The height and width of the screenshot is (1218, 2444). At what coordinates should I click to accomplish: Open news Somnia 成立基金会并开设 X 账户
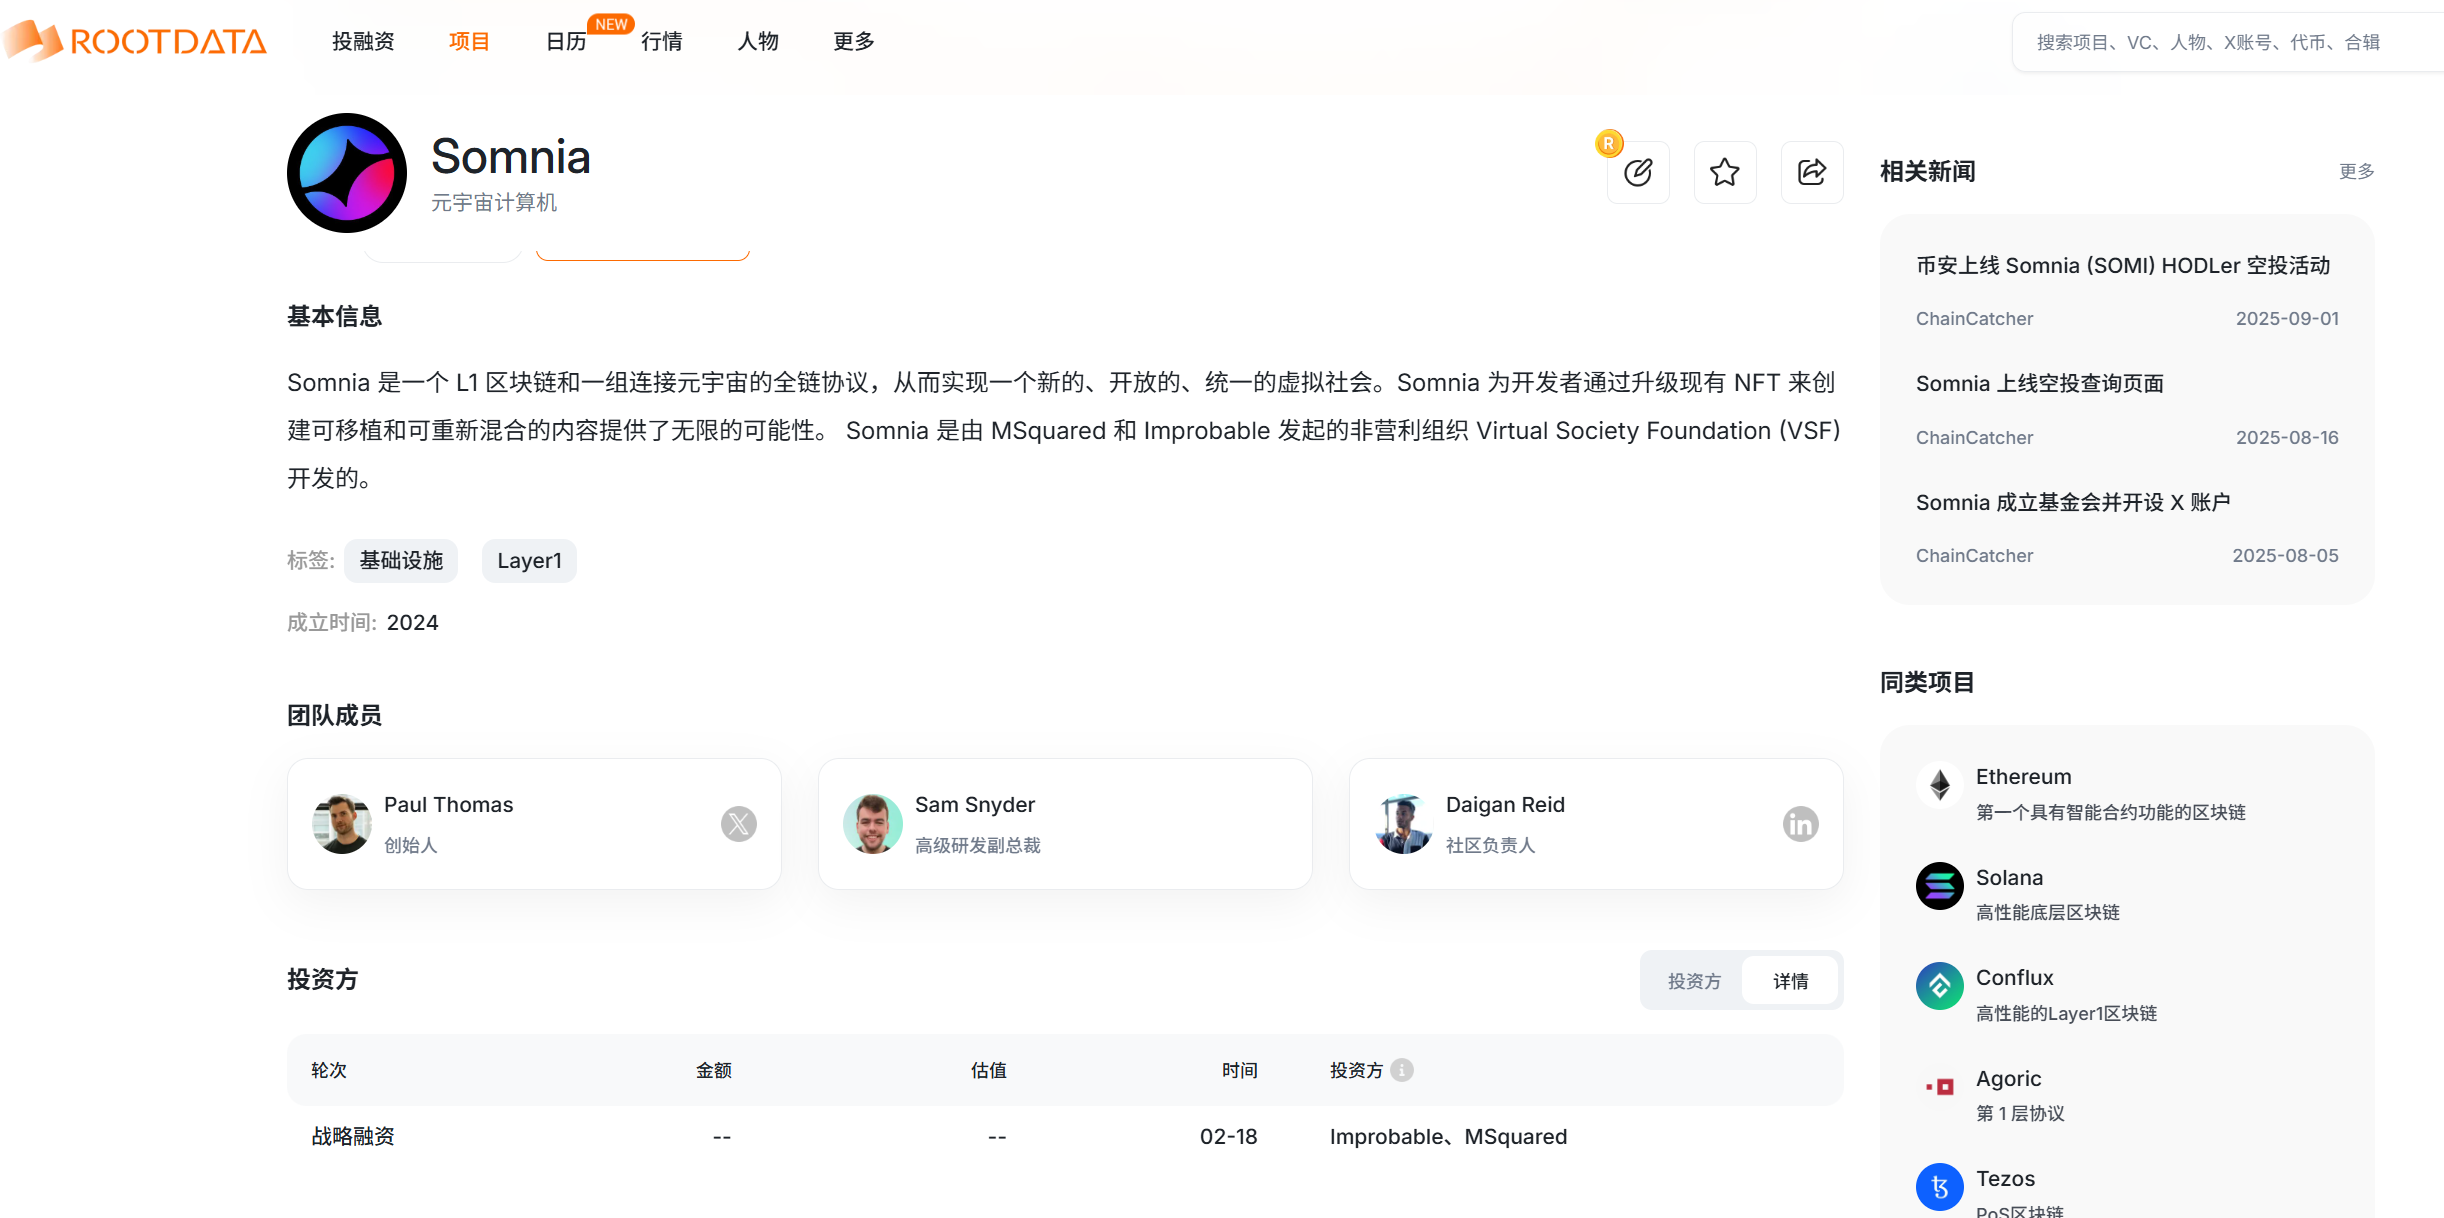coord(2073,502)
